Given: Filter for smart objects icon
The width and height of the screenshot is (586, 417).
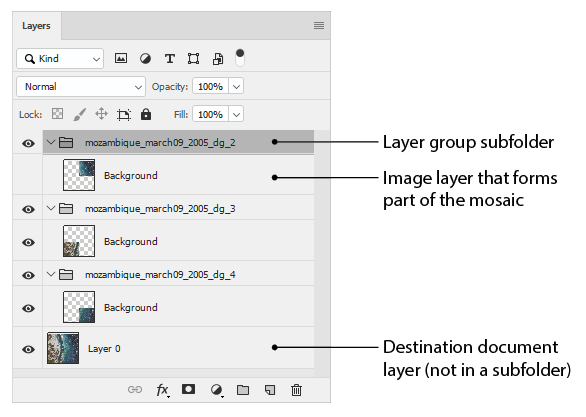Looking at the screenshot, I should (x=218, y=59).
